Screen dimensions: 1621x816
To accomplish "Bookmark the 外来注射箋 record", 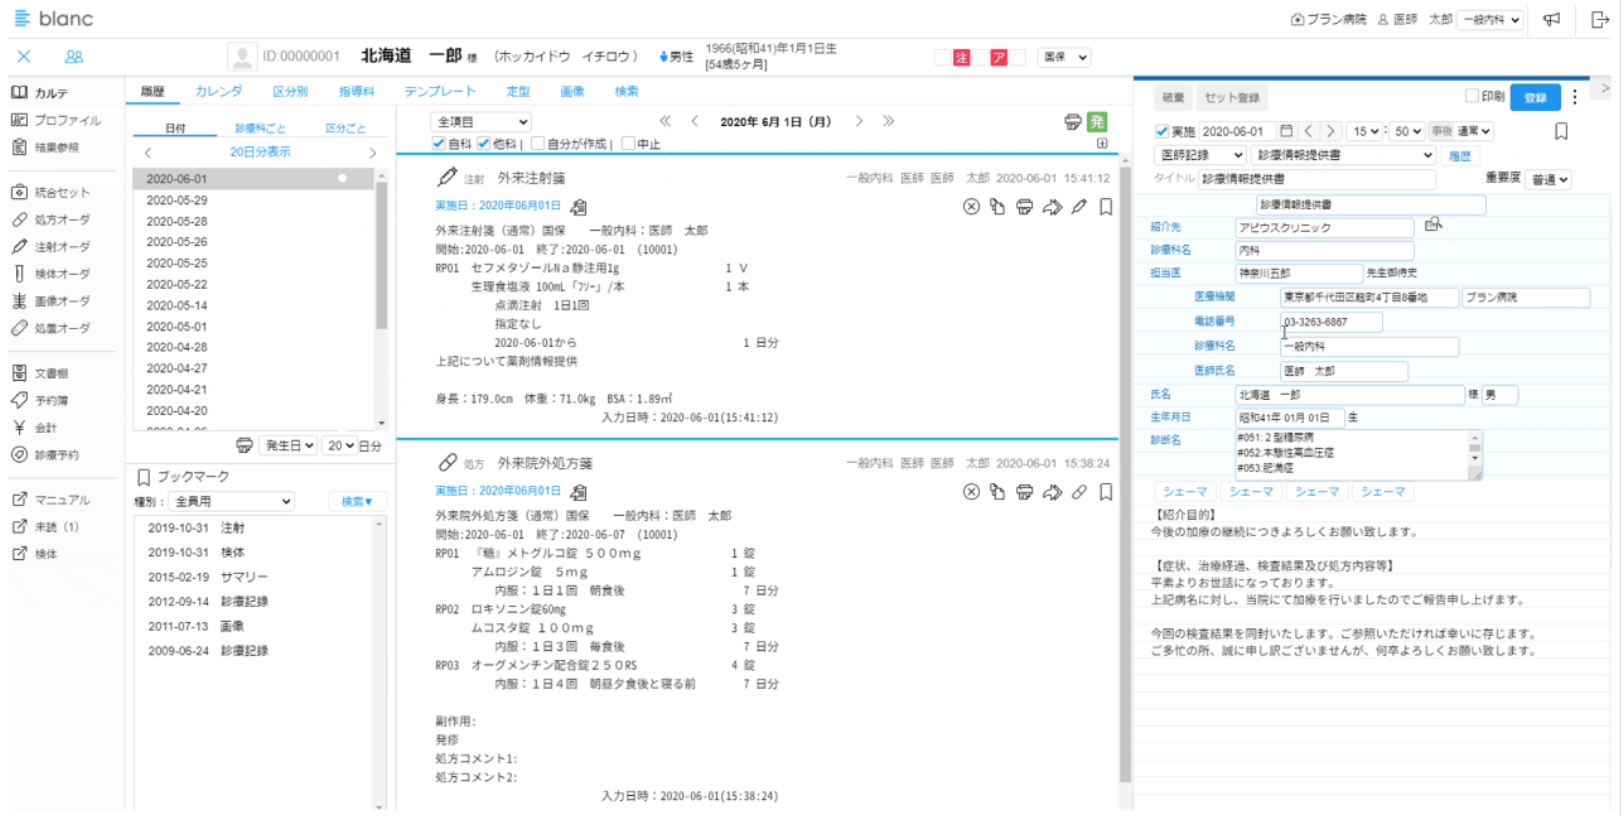I will pyautogui.click(x=1106, y=207).
